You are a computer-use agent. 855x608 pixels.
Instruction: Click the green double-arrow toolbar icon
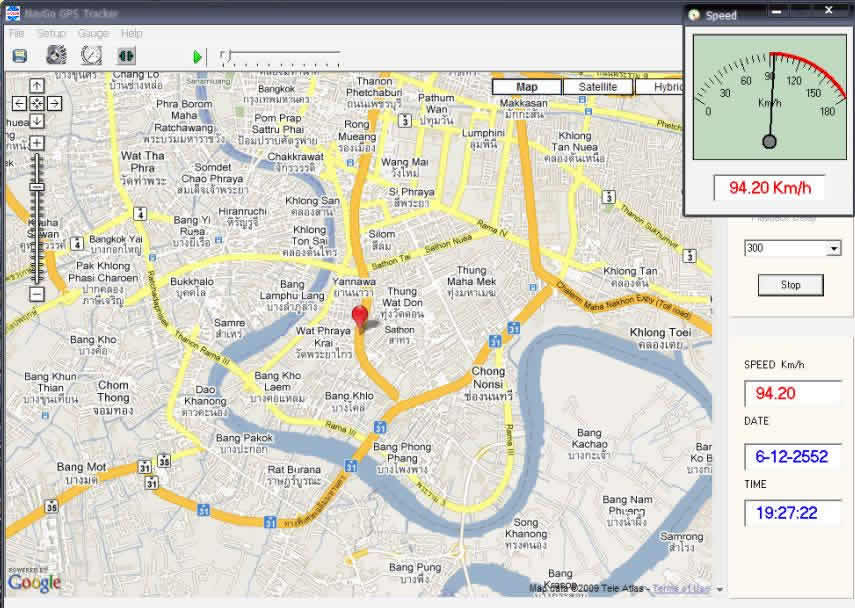tap(126, 56)
